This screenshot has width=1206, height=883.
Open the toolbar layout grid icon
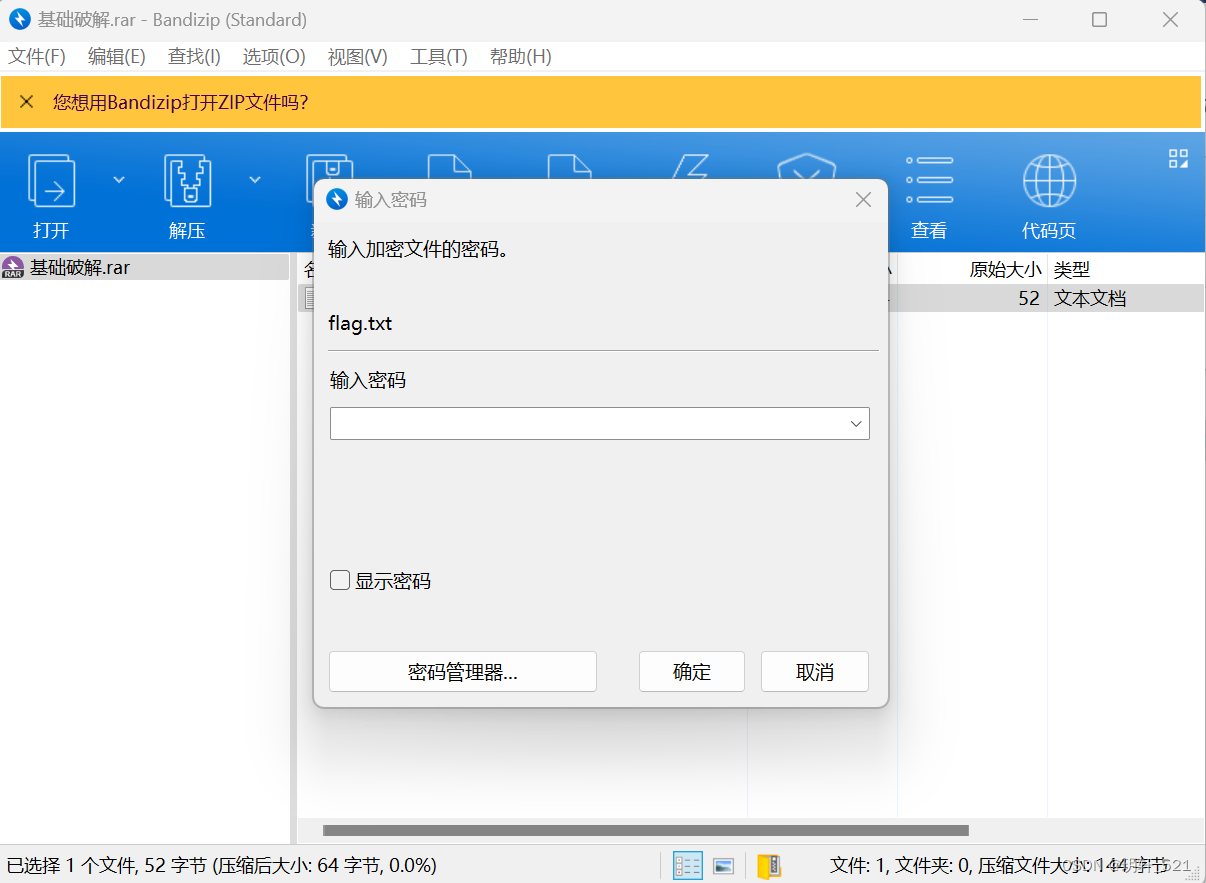coord(1178,158)
